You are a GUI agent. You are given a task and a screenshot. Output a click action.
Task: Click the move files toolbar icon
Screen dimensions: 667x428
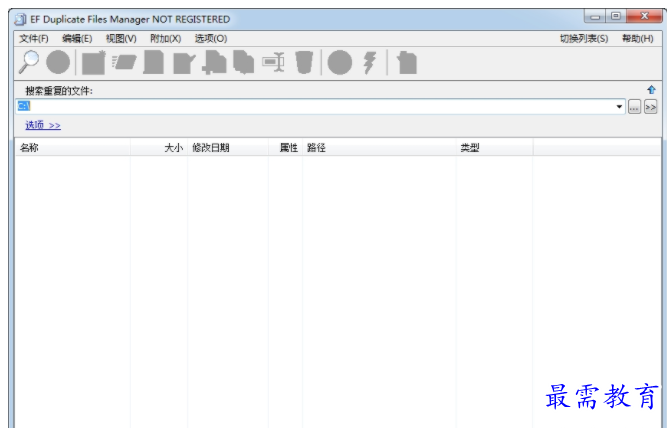[214, 63]
